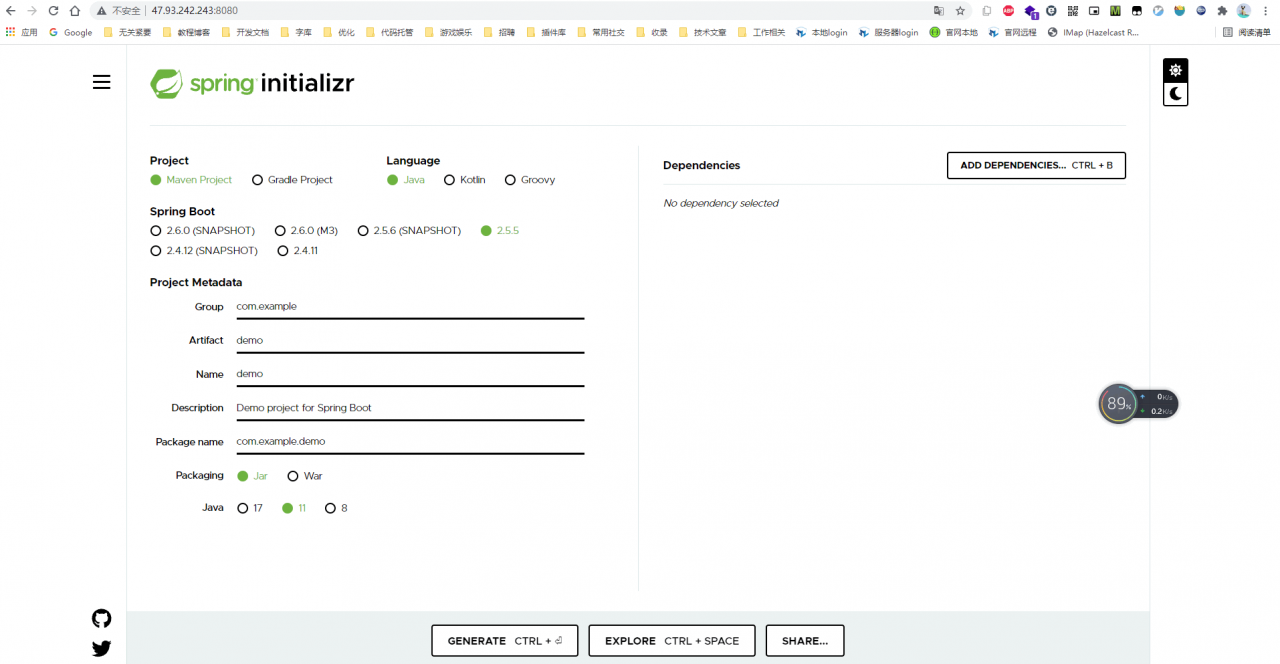The width and height of the screenshot is (1280, 664).
Task: Choose Kotlin as the language
Action: coord(465,180)
